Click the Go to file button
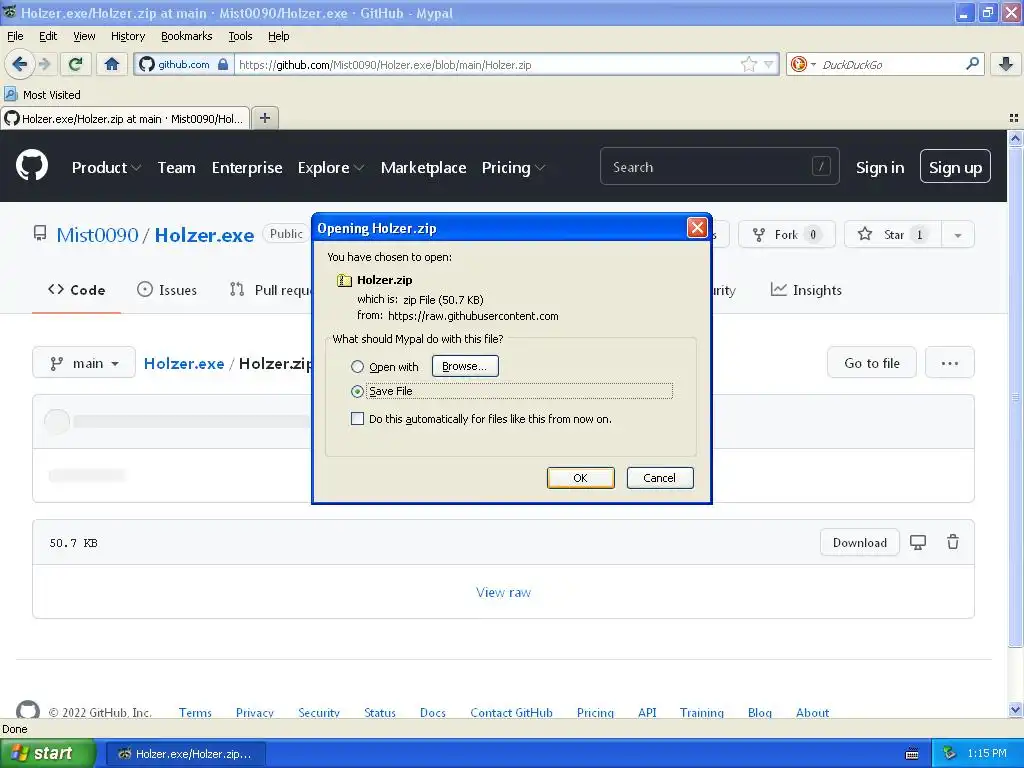Image resolution: width=1024 pixels, height=768 pixels. point(872,363)
